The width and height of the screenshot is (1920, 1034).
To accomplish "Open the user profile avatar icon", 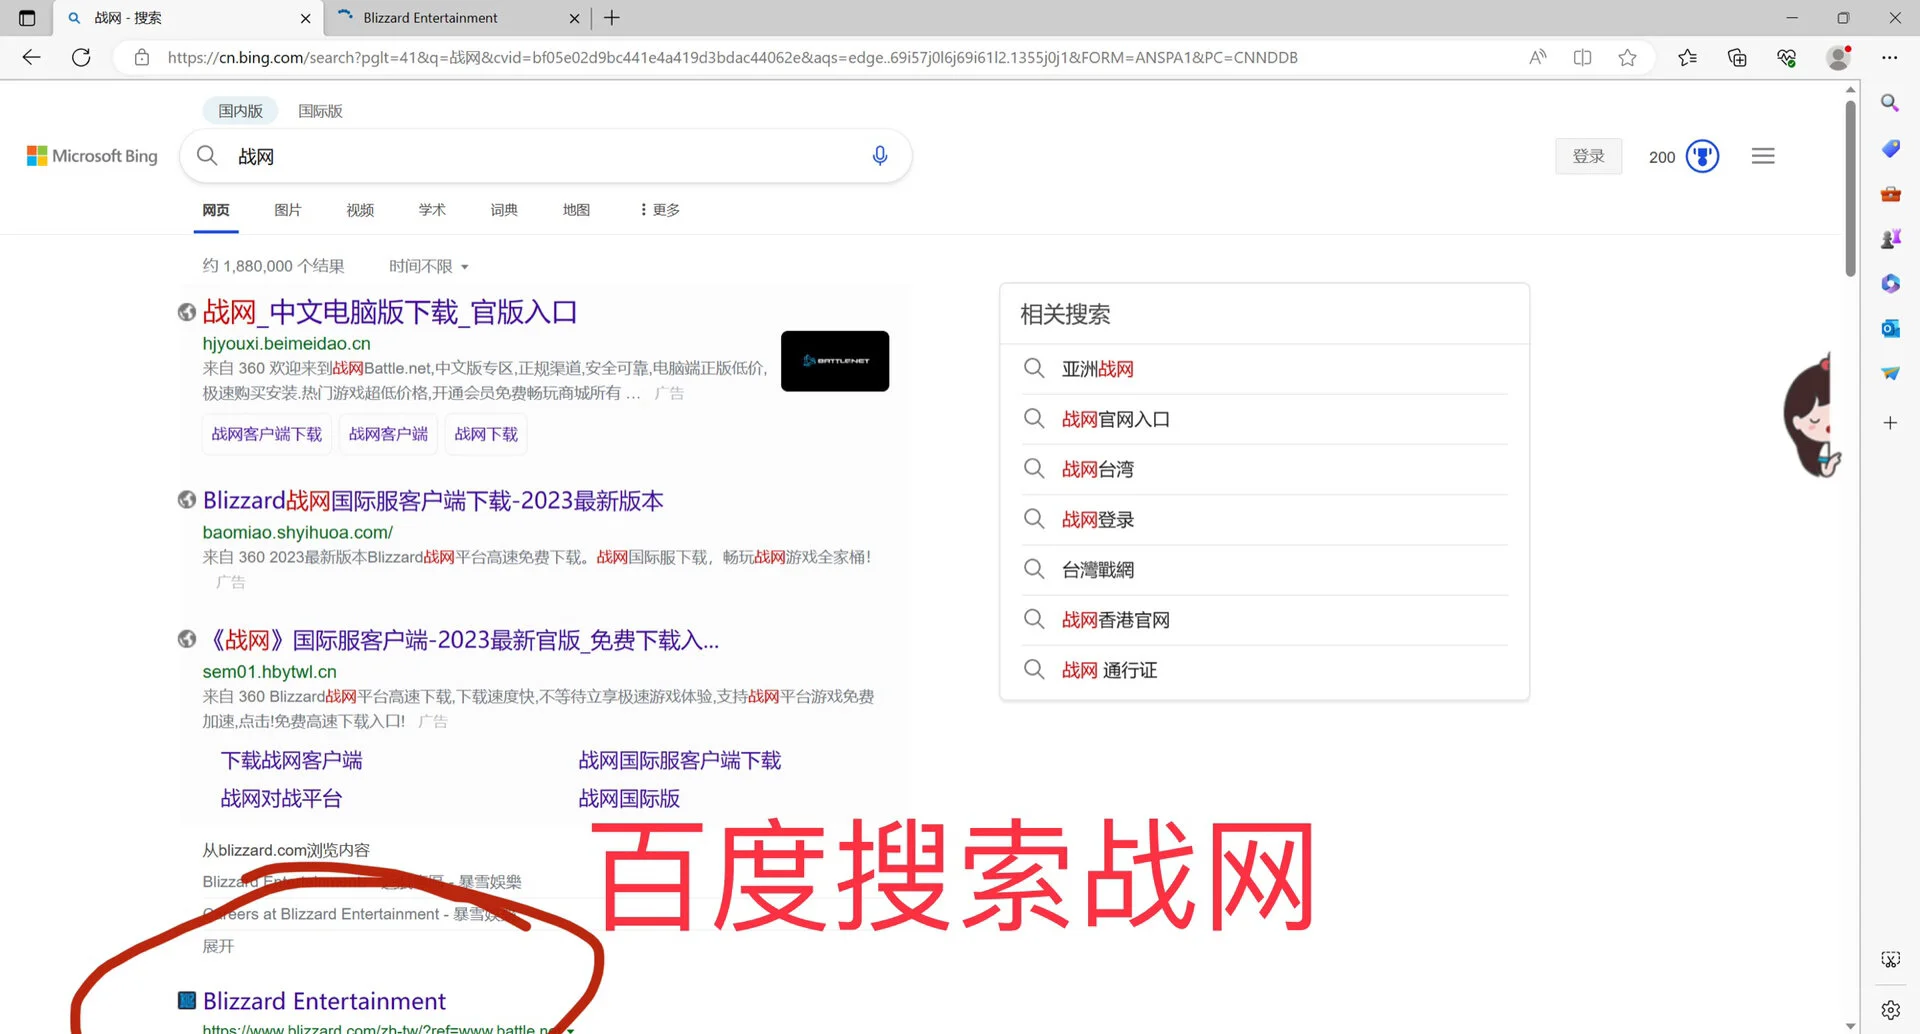I will 1838,57.
